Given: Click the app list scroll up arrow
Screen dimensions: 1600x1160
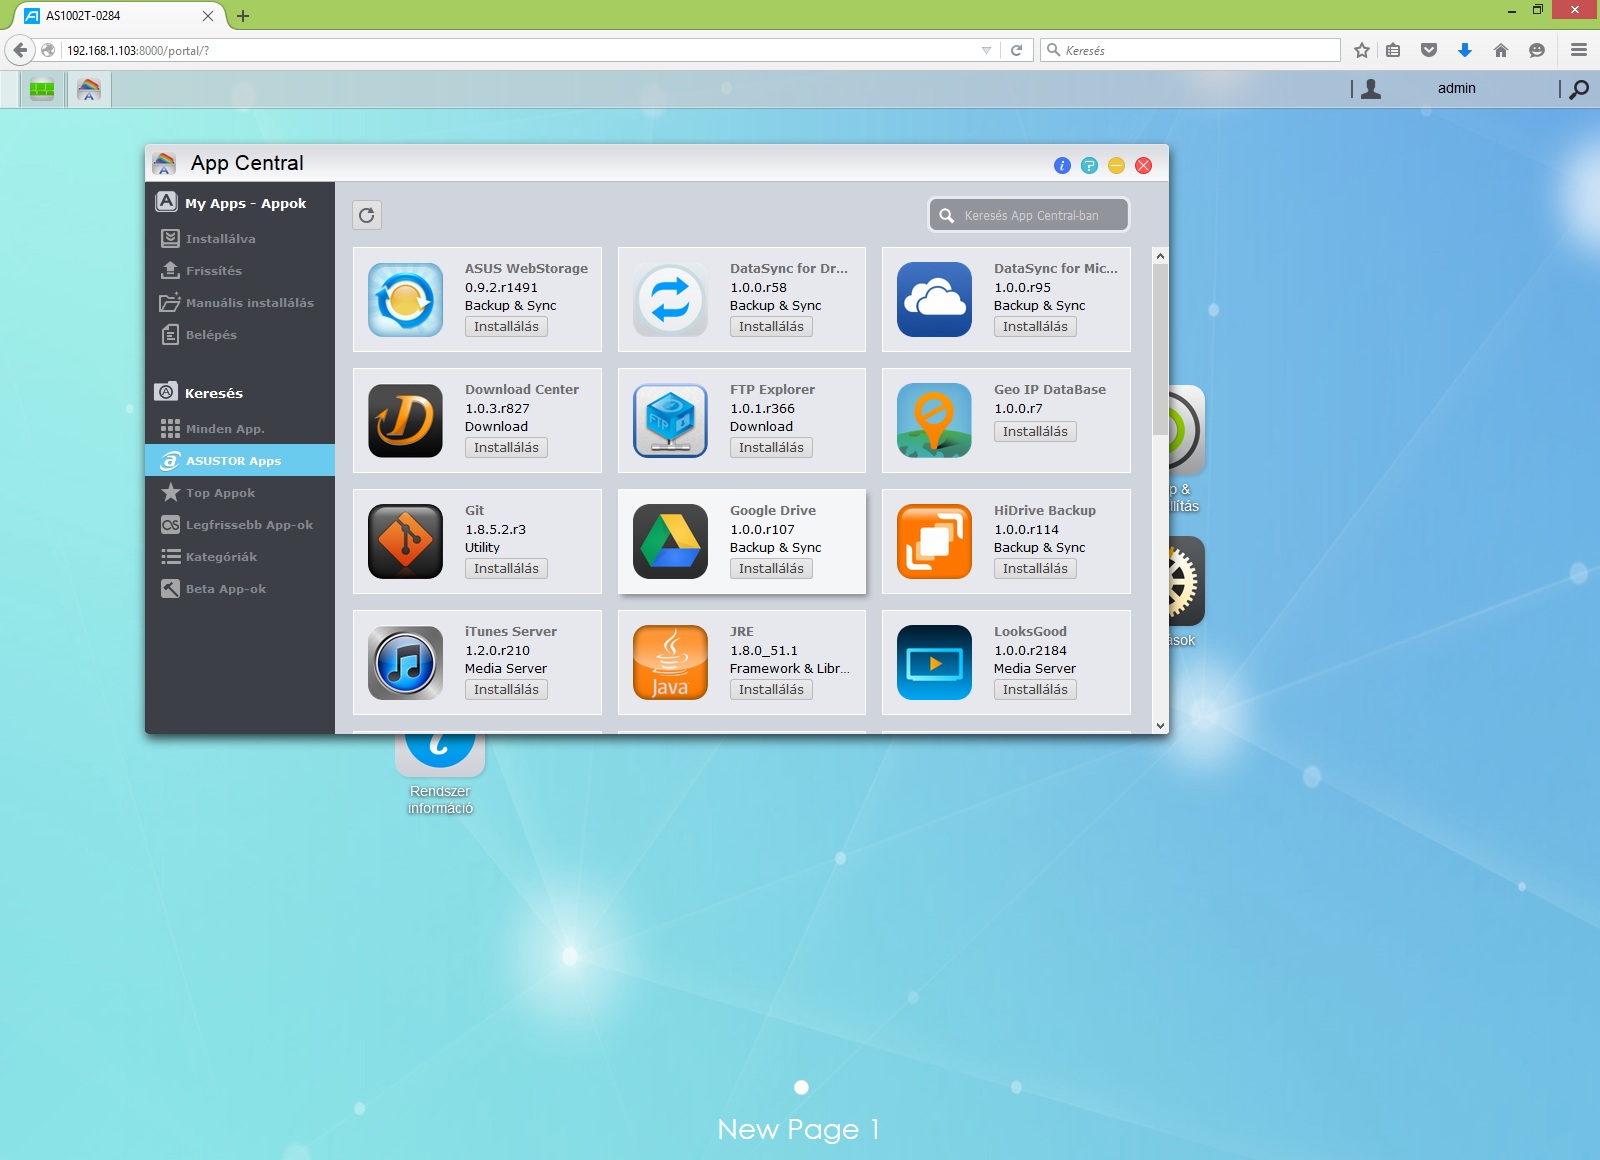Looking at the screenshot, I should point(1160,256).
